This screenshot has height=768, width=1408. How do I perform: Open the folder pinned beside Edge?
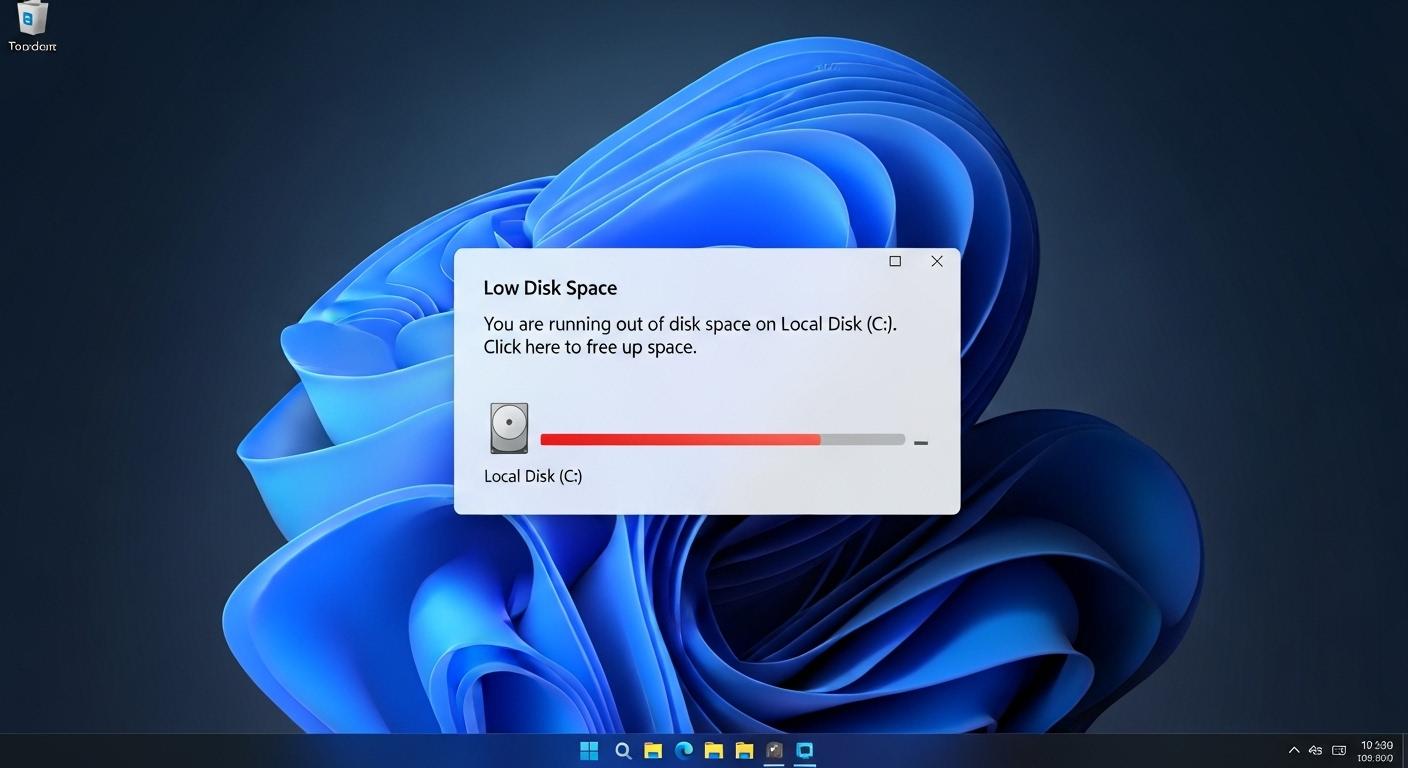714,750
